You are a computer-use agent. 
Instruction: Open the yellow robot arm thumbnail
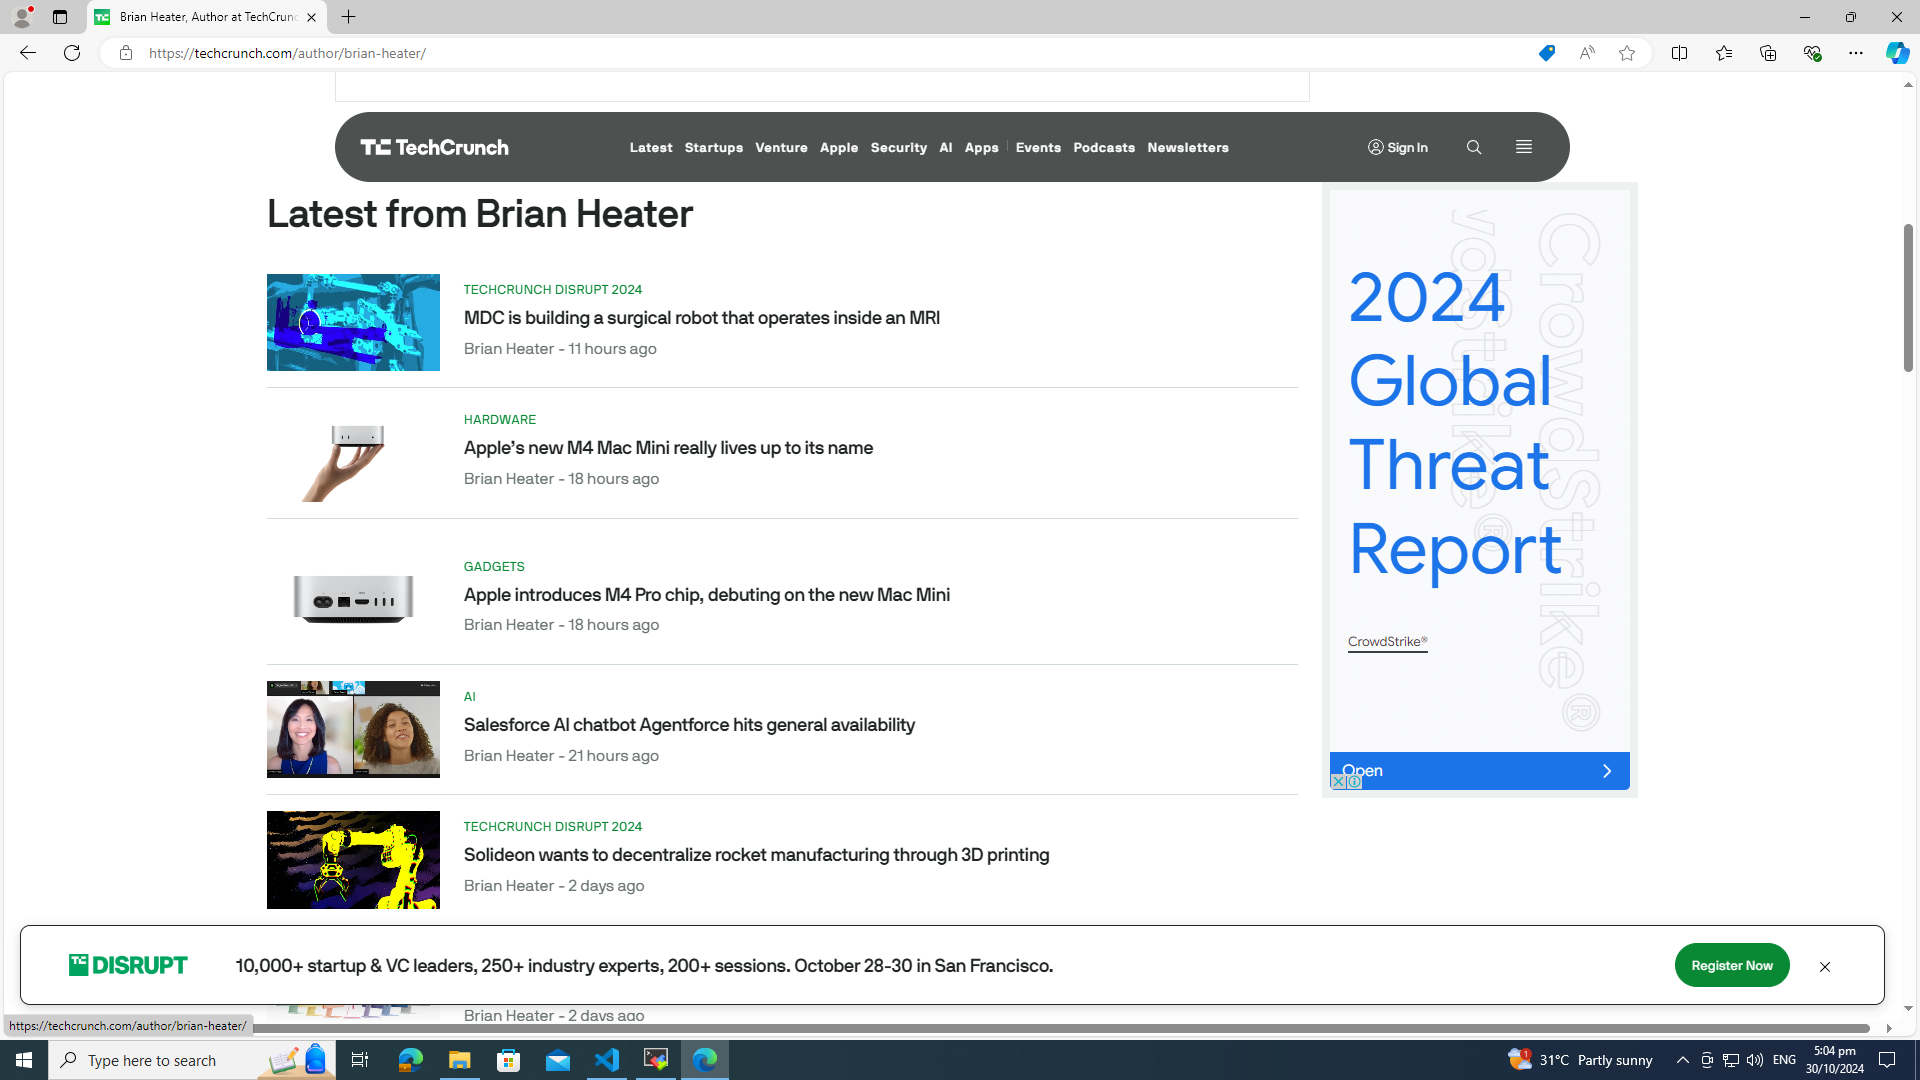(x=353, y=860)
